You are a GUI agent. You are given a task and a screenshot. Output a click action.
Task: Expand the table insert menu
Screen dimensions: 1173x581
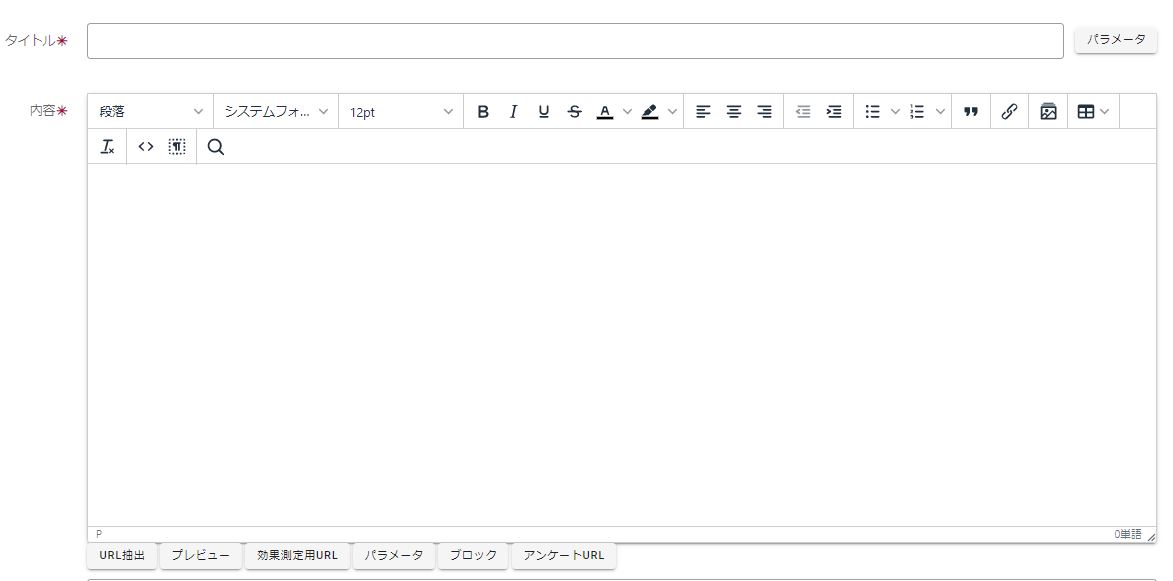(1093, 112)
